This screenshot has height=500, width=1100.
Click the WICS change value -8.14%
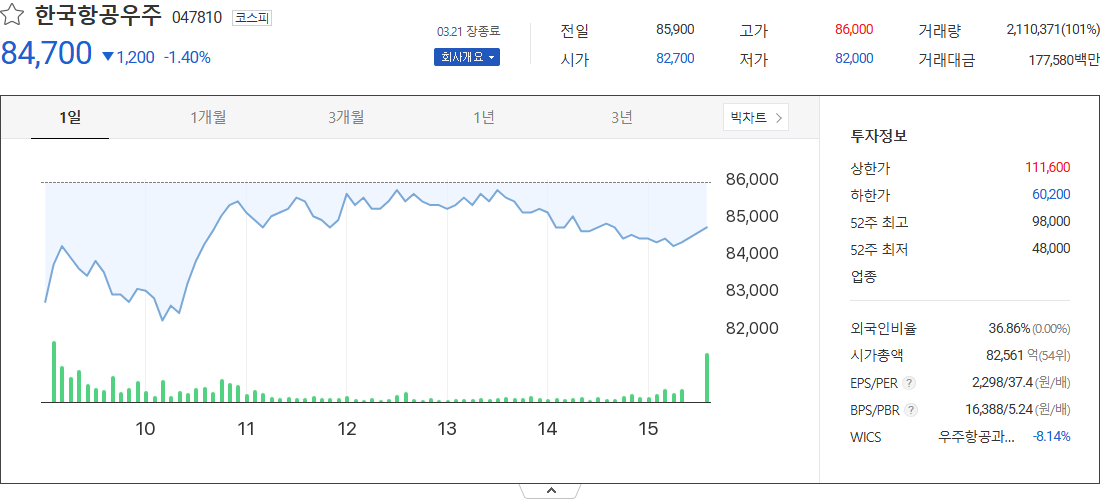pos(1051,437)
